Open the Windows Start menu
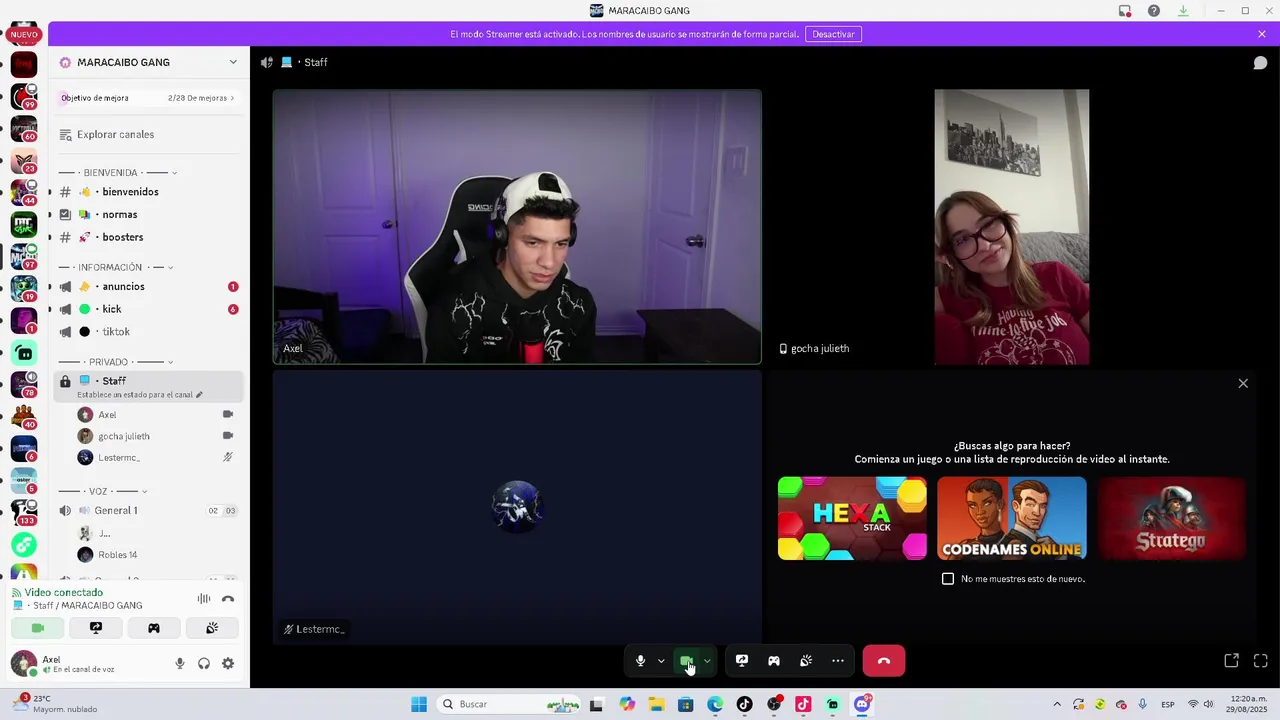Screen dimensions: 1280x720 pyautogui.click(x=419, y=704)
